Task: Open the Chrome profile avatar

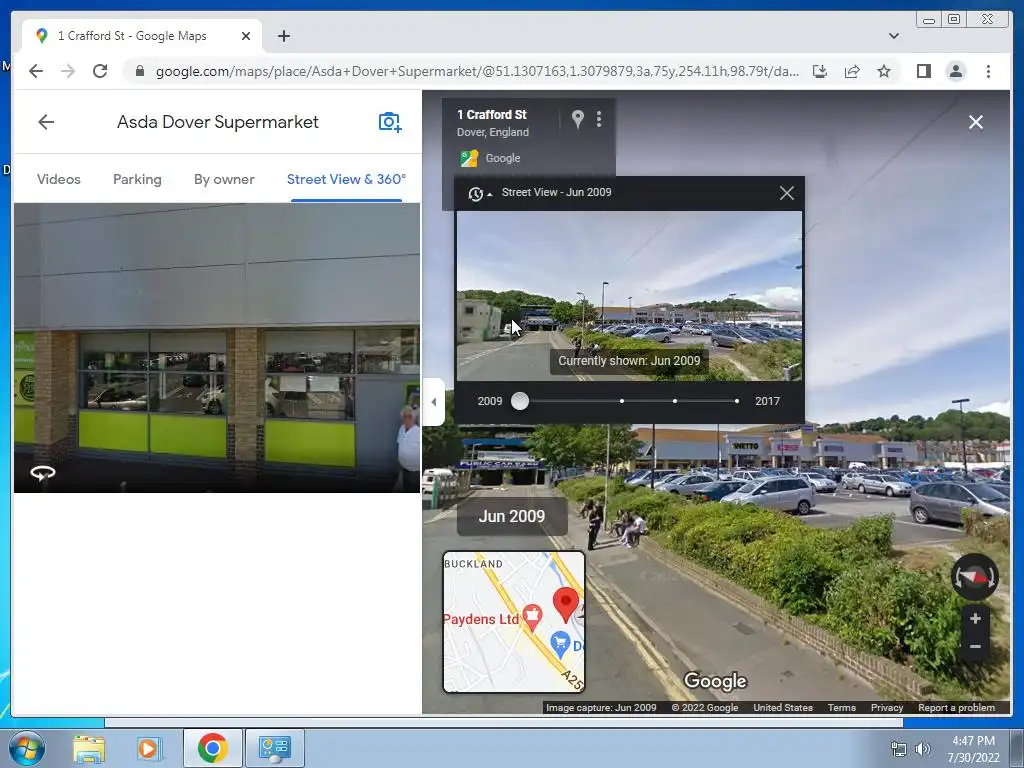Action: (955, 71)
